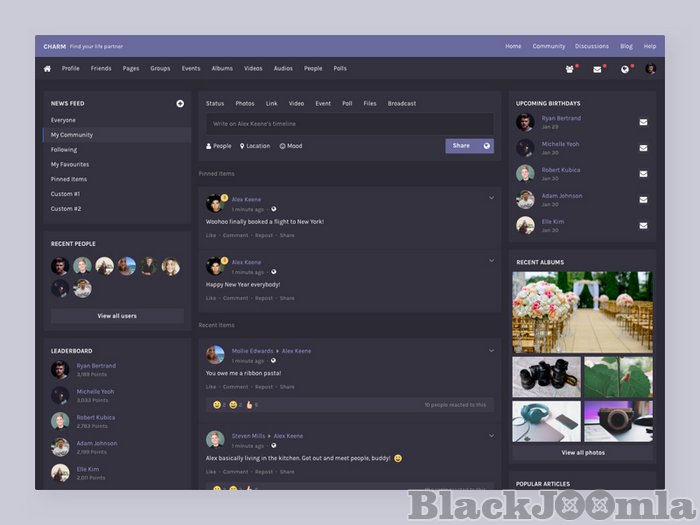Tag People in the post
The width and height of the screenshot is (700, 525).
coord(218,146)
